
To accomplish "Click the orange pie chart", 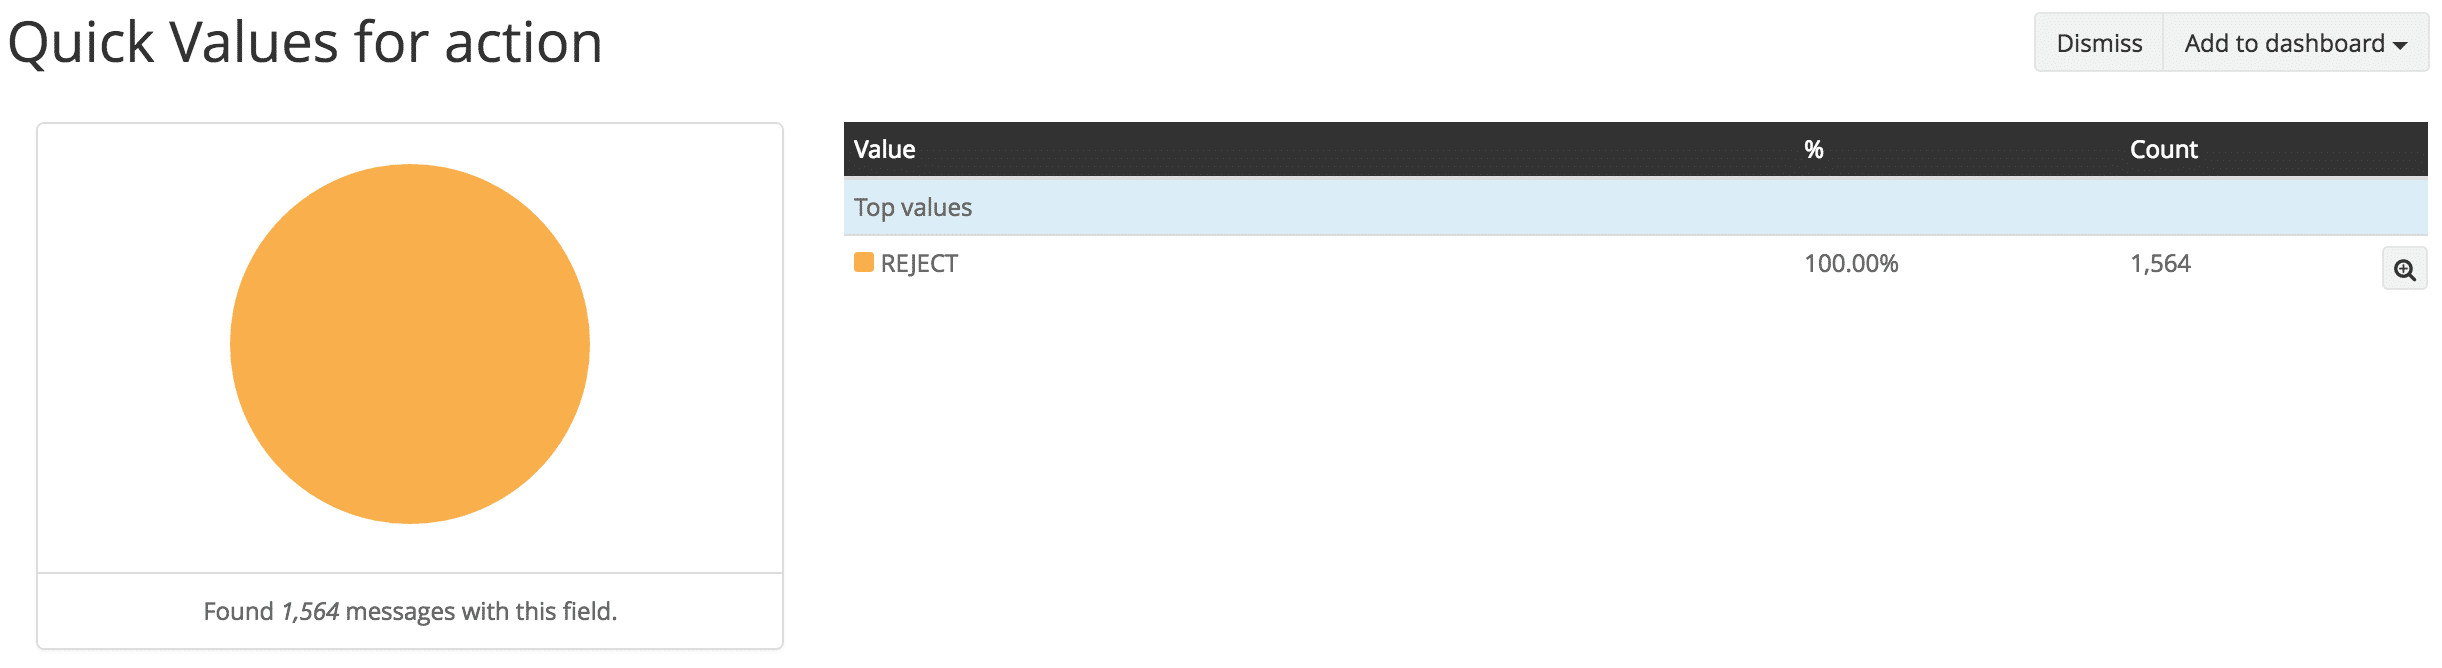I will (410, 344).
